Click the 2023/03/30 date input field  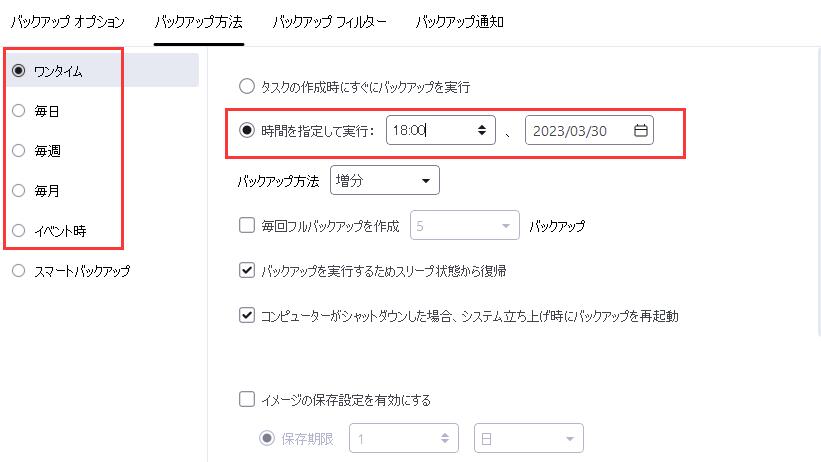click(x=575, y=130)
